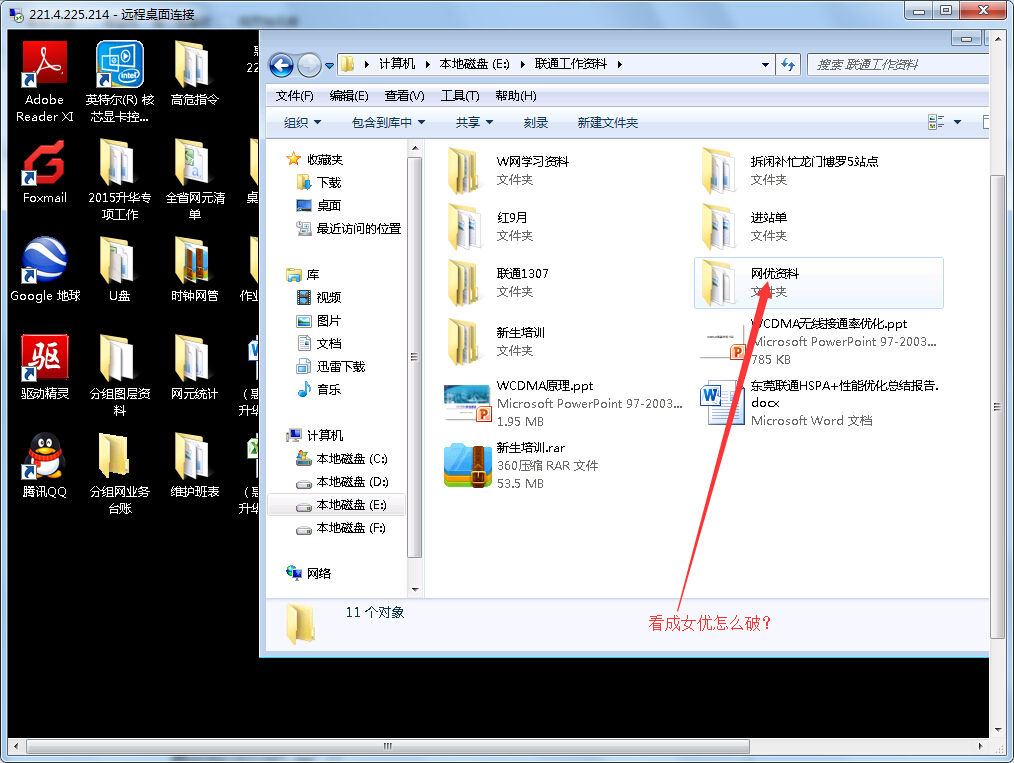1014x763 pixels.
Task: Expand the breadcrumb arrow after 本地磁盘 (E:)
Action: coord(523,64)
